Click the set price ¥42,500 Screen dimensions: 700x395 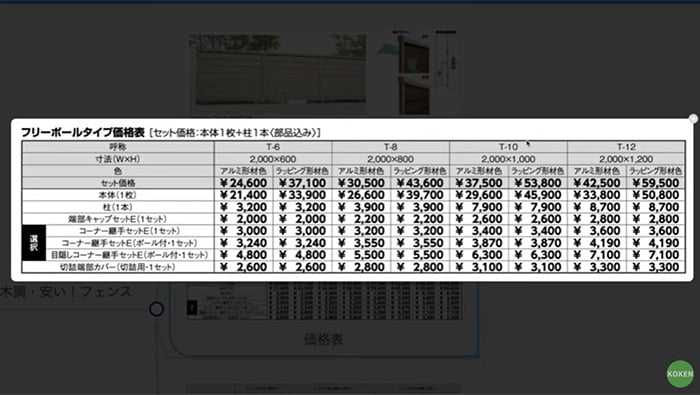click(597, 183)
